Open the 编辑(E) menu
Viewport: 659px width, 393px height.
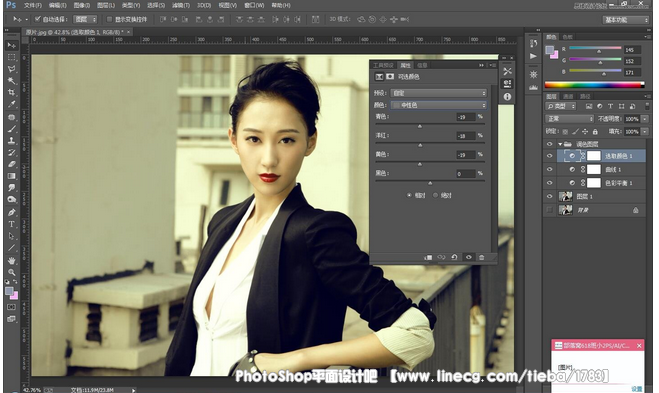tap(58, 5)
